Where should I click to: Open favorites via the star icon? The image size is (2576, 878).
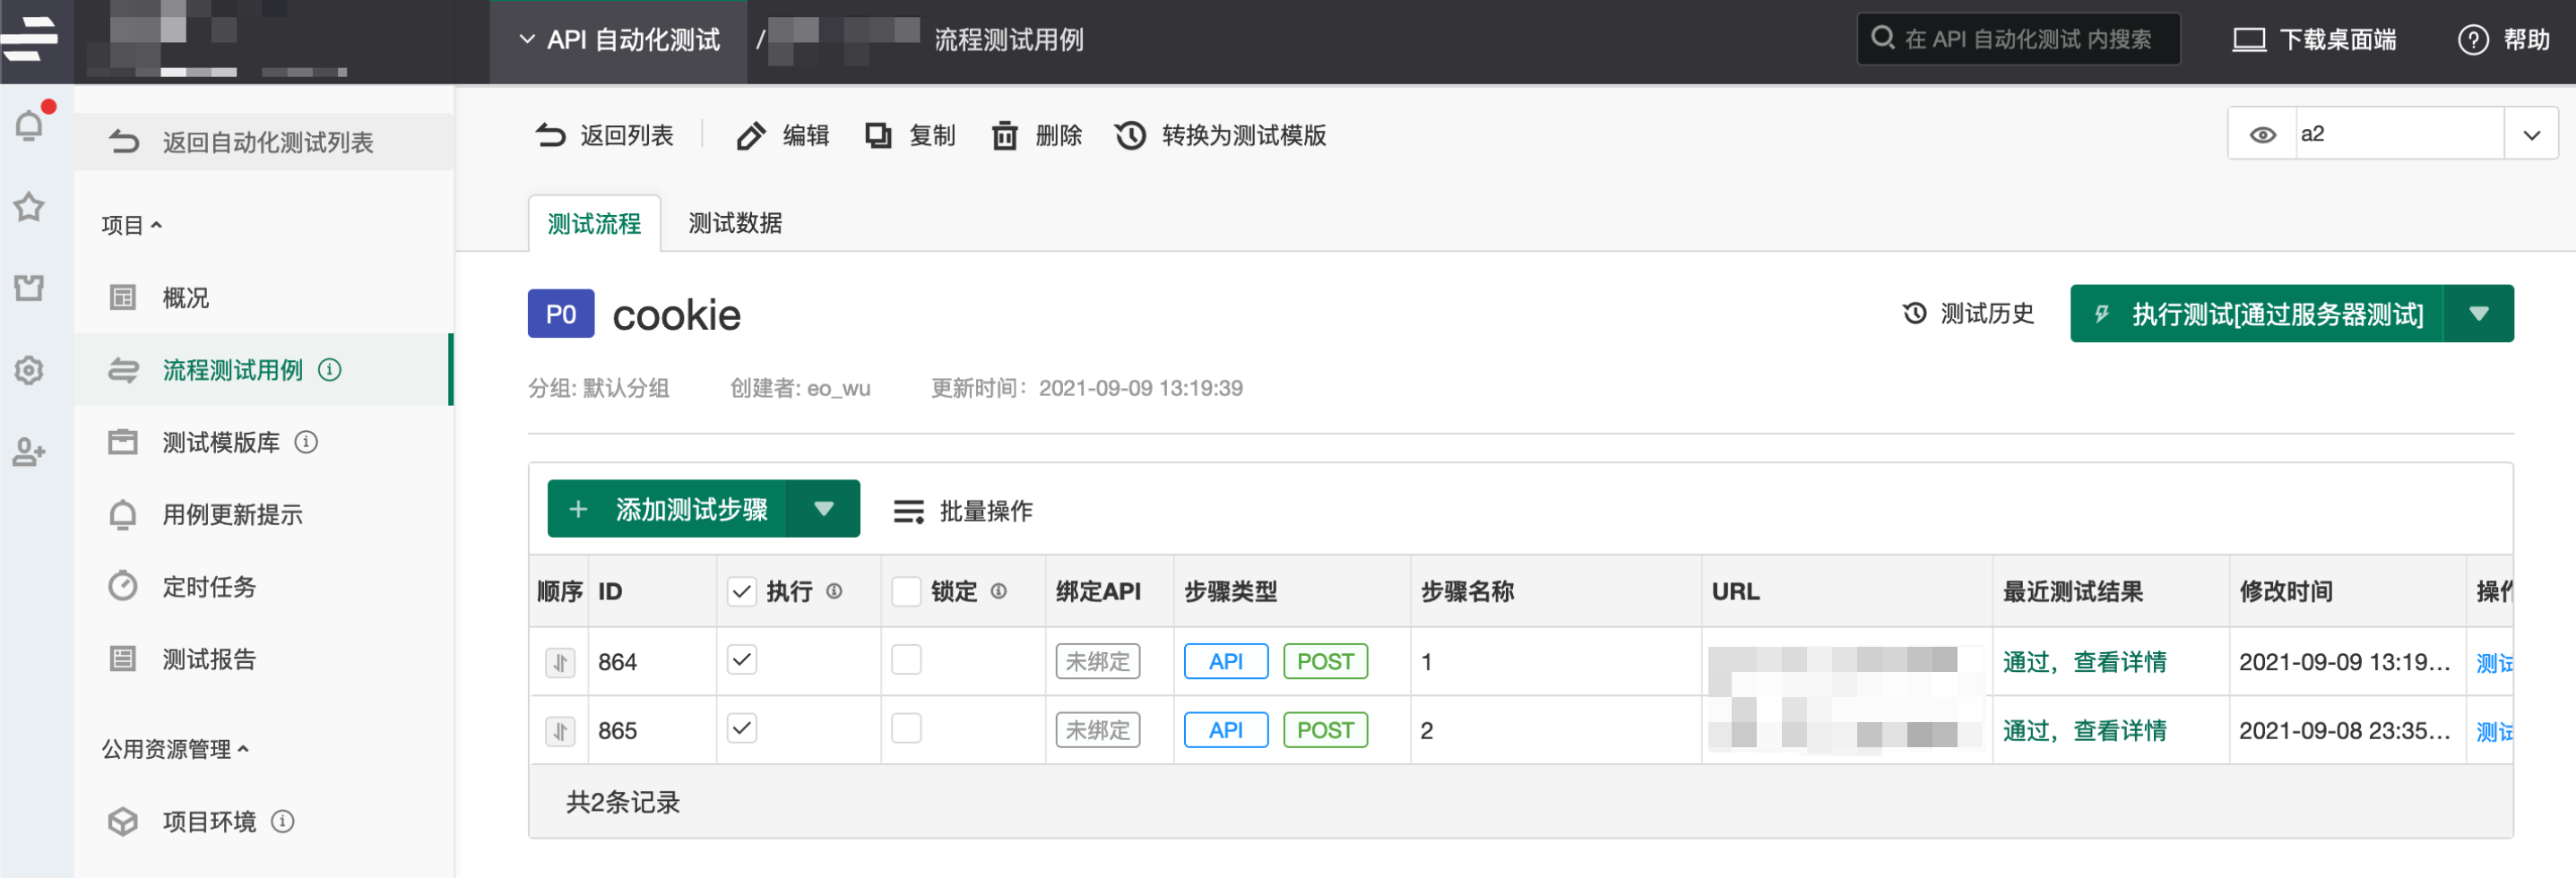point(29,207)
